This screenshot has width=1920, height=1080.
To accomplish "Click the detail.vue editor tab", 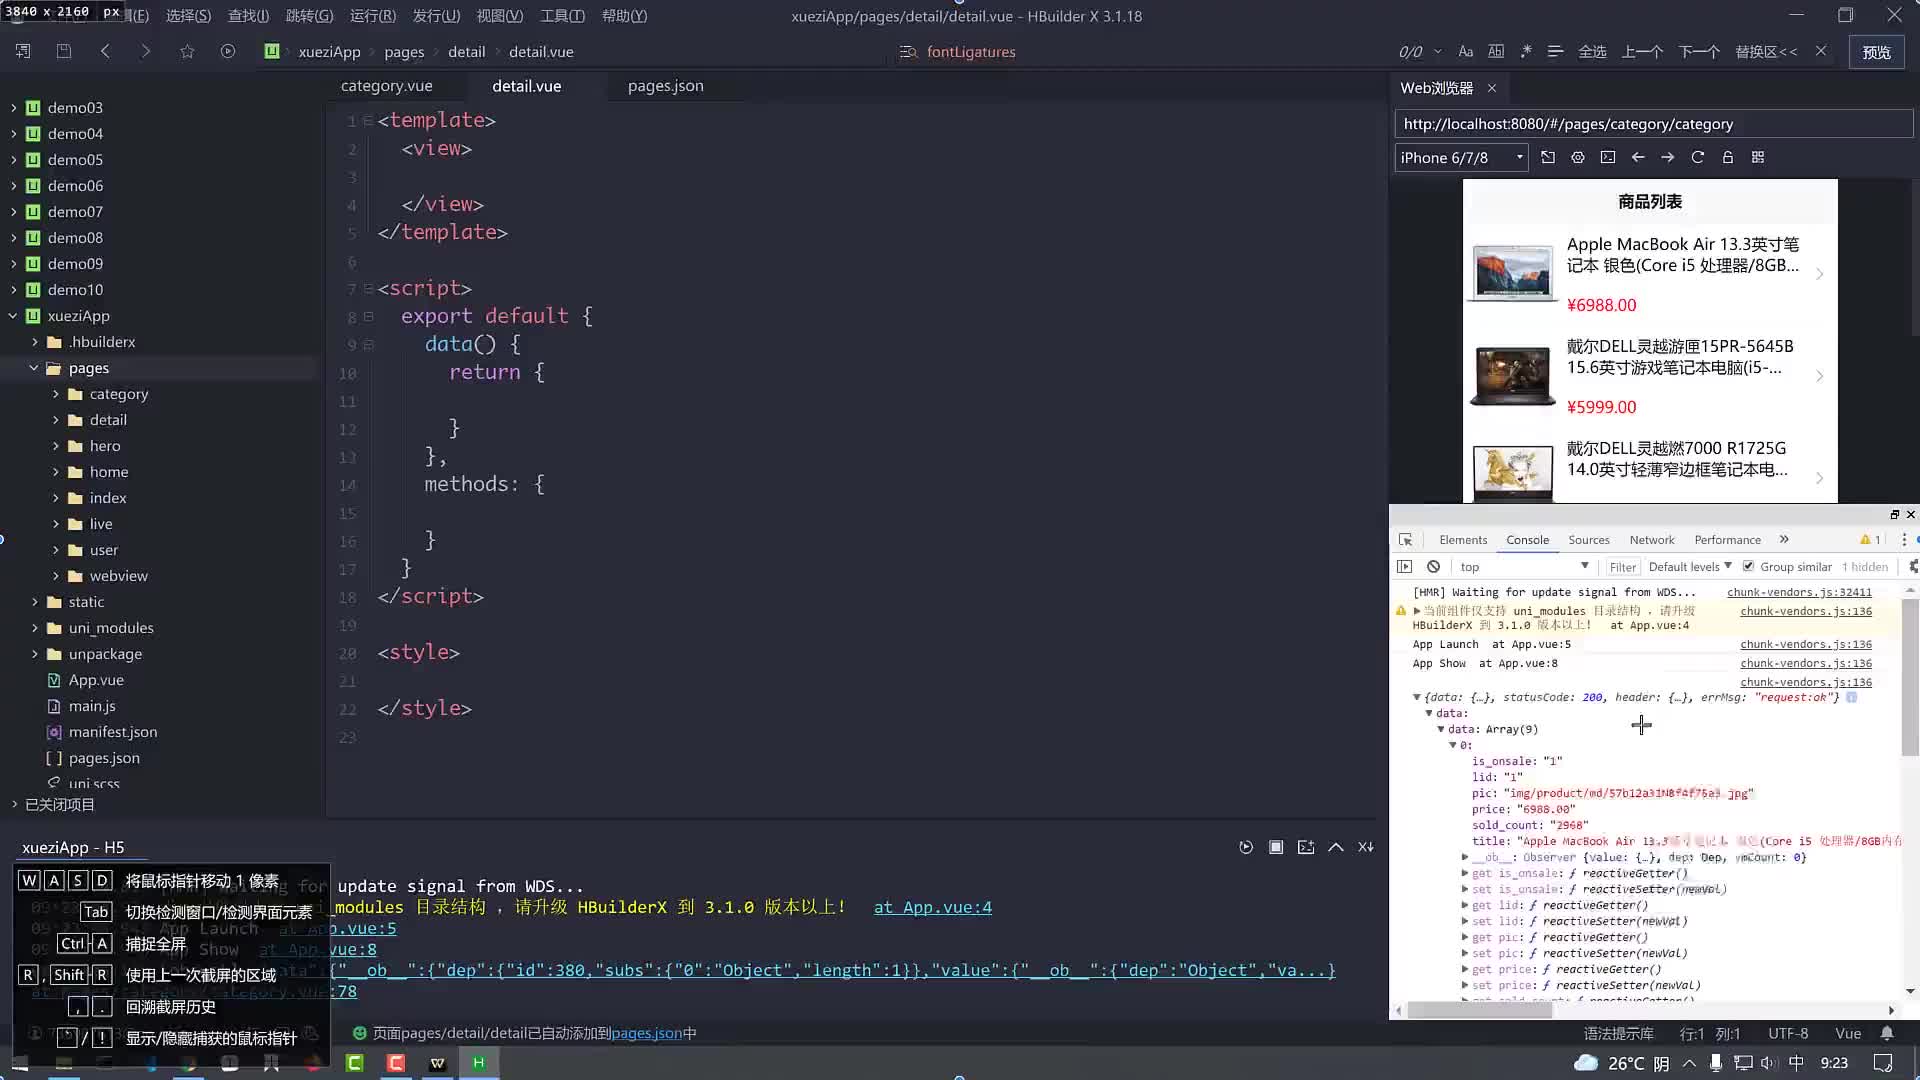I will (x=526, y=86).
